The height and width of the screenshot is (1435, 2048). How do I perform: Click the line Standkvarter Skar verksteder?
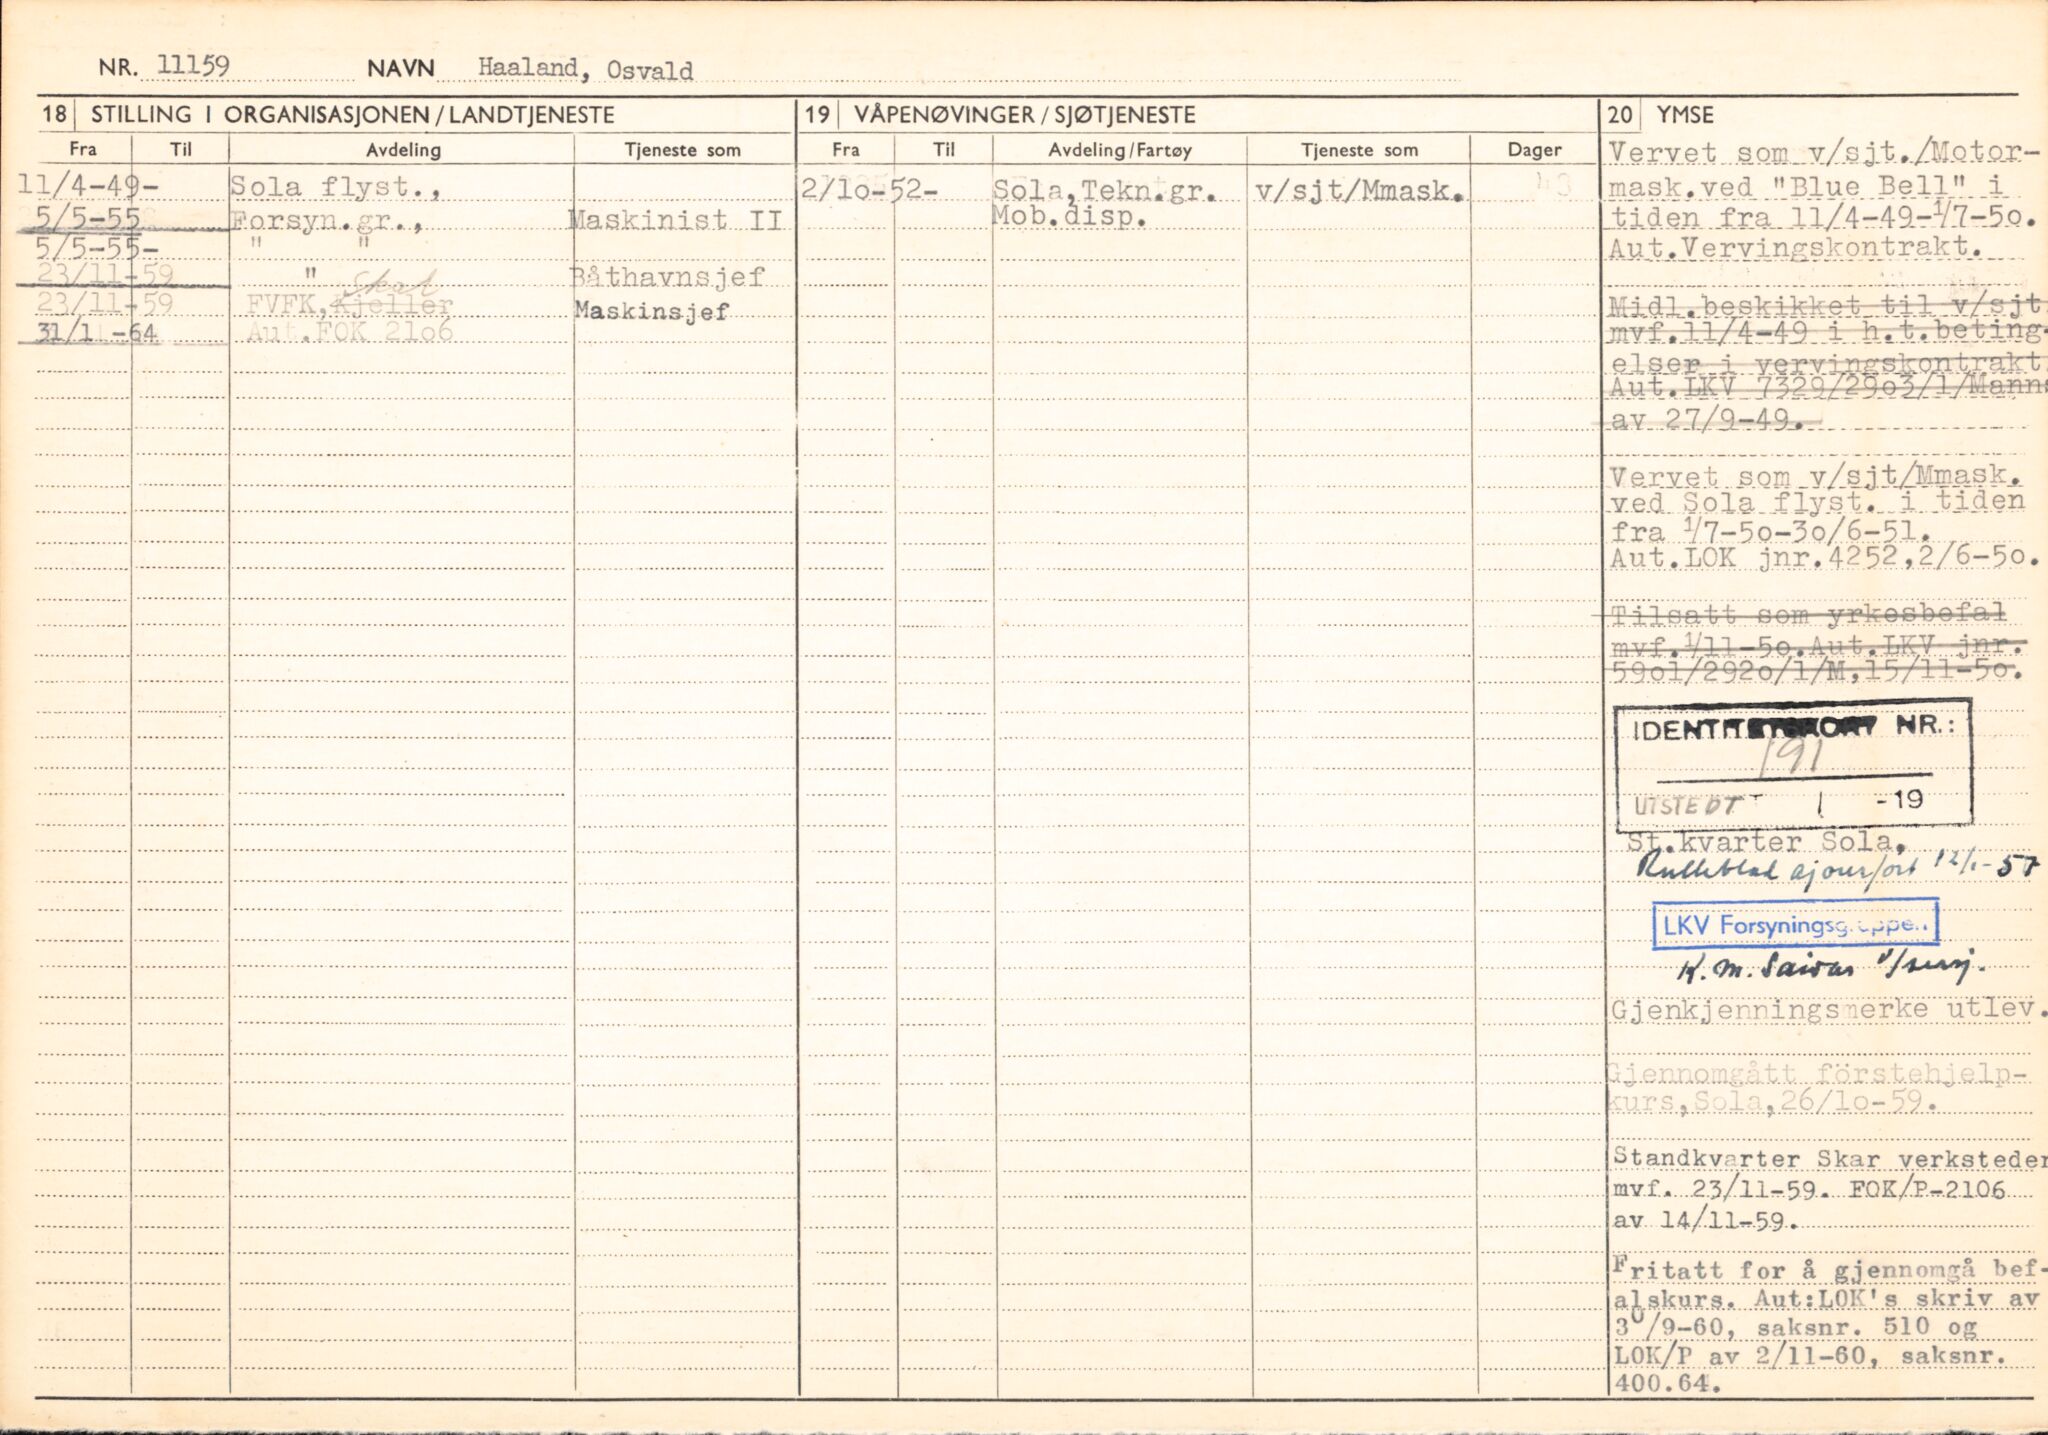coord(1829,1158)
